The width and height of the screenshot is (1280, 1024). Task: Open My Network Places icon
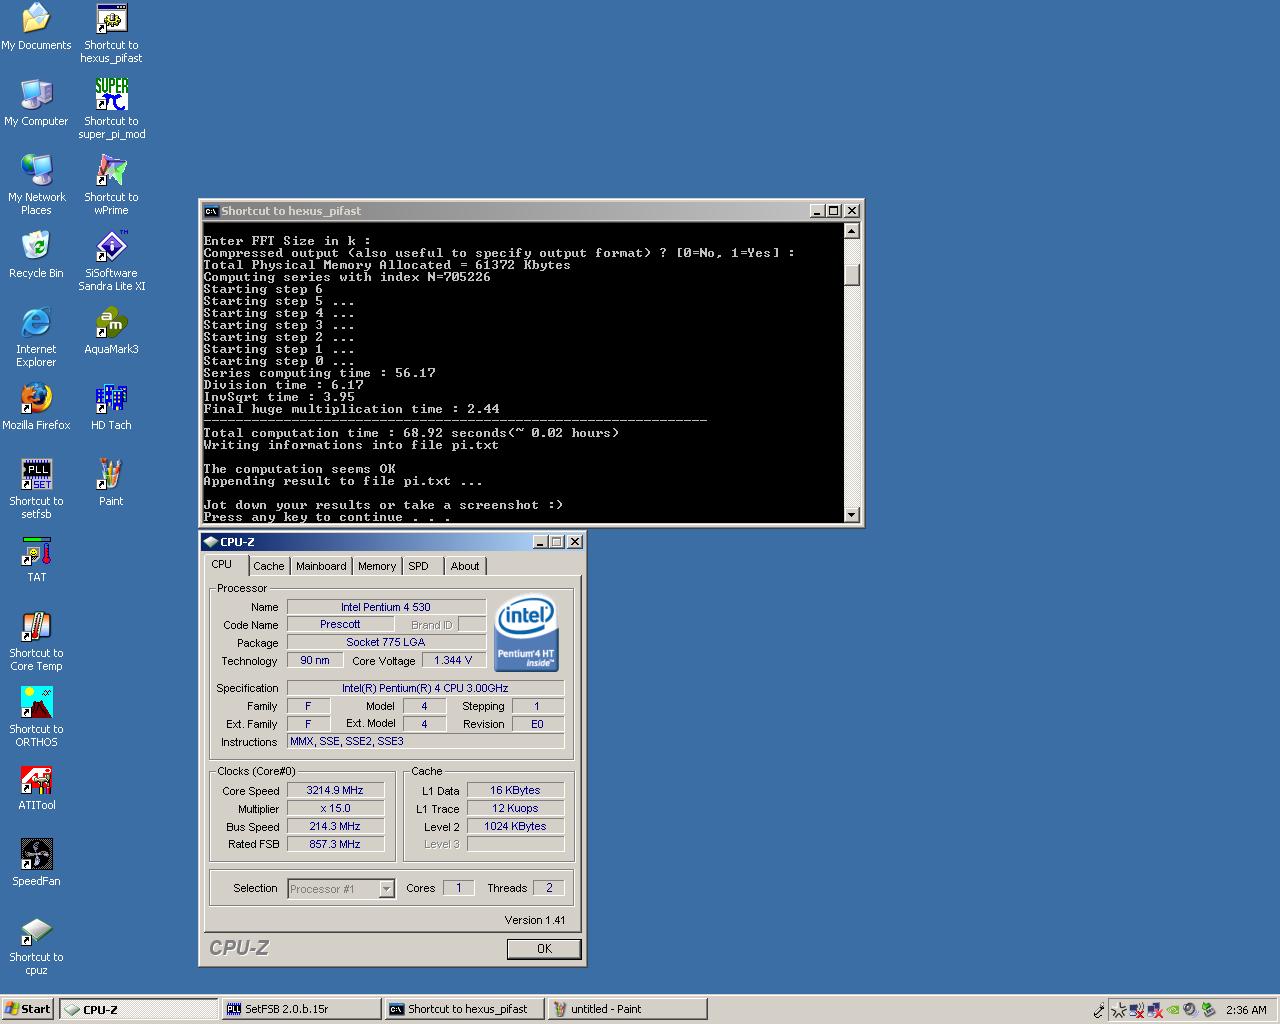click(36, 185)
